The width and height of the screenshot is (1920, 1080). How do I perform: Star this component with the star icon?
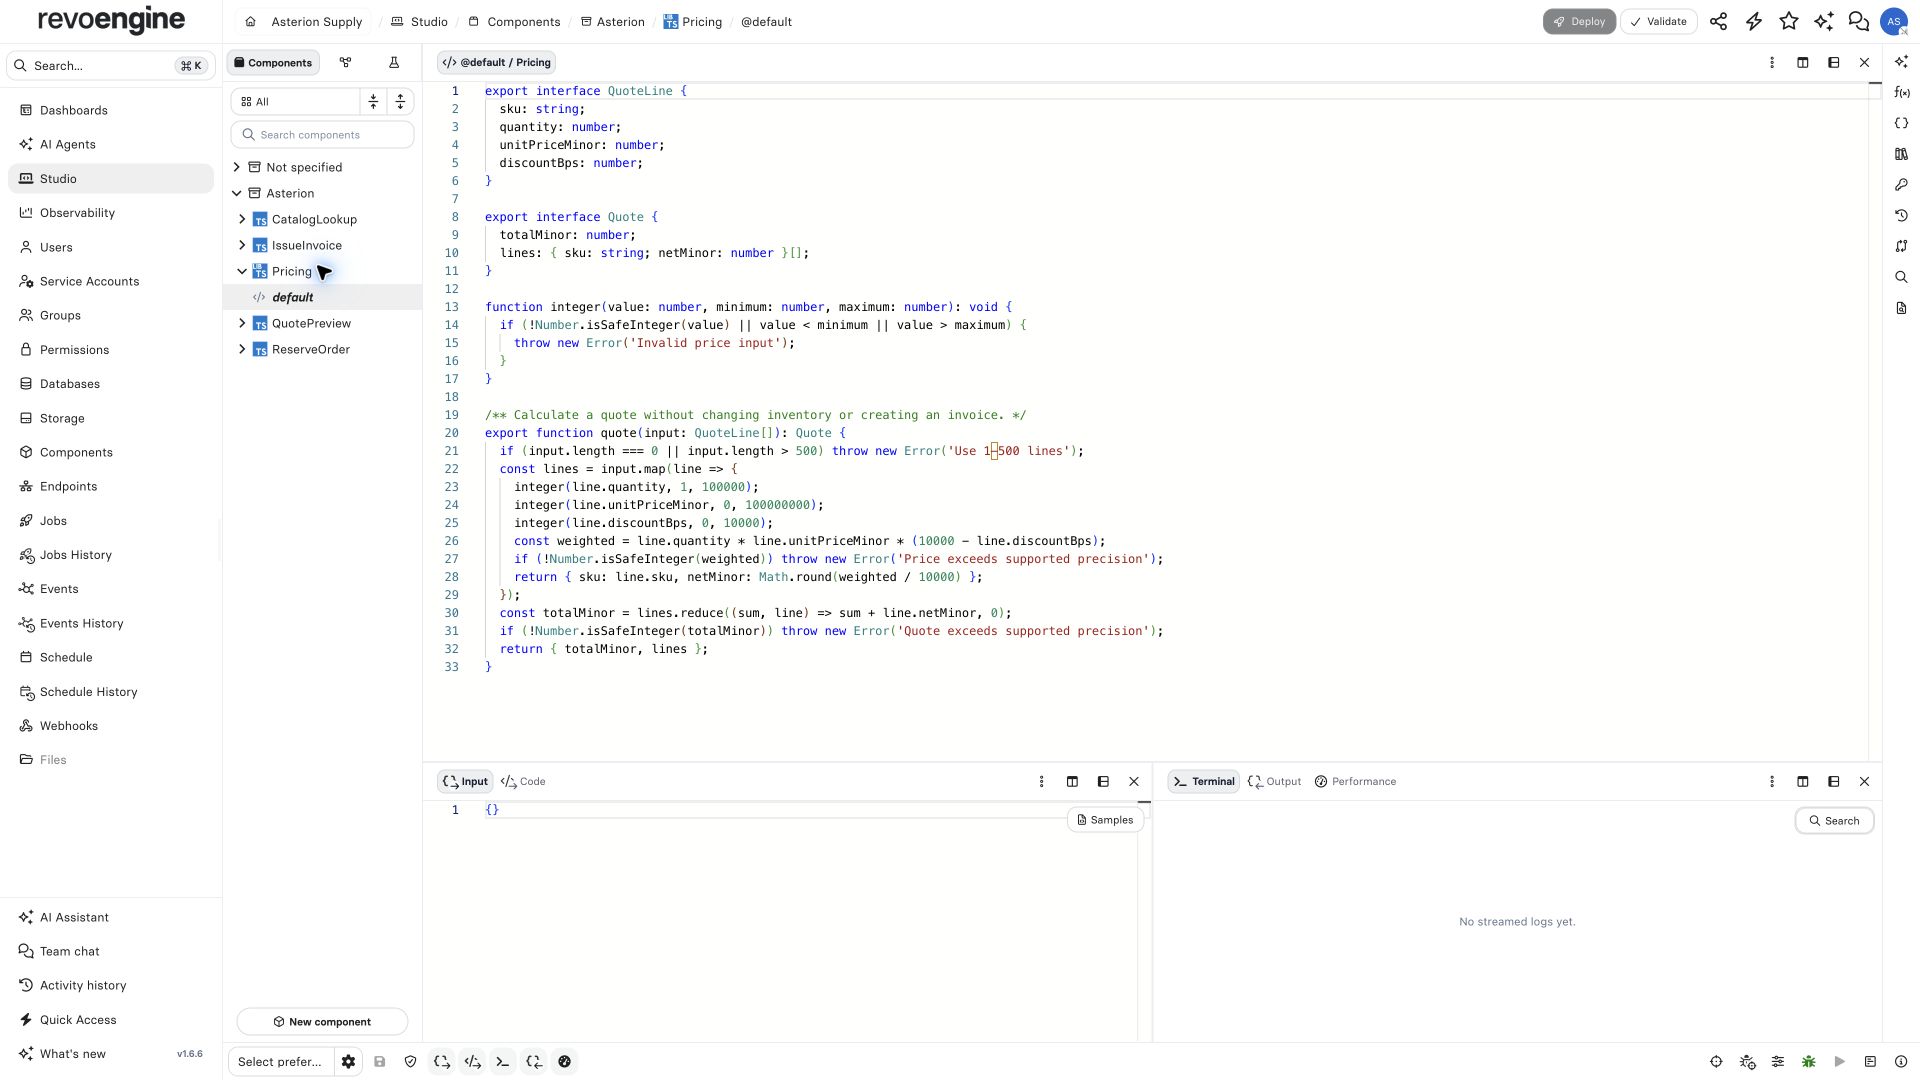(1789, 21)
